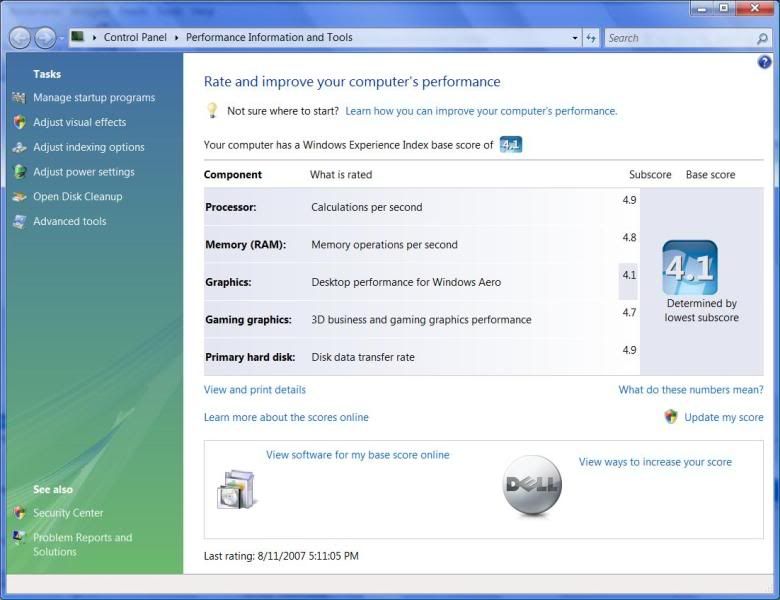Click Desktop performance for Windows Aero text

click(x=406, y=283)
